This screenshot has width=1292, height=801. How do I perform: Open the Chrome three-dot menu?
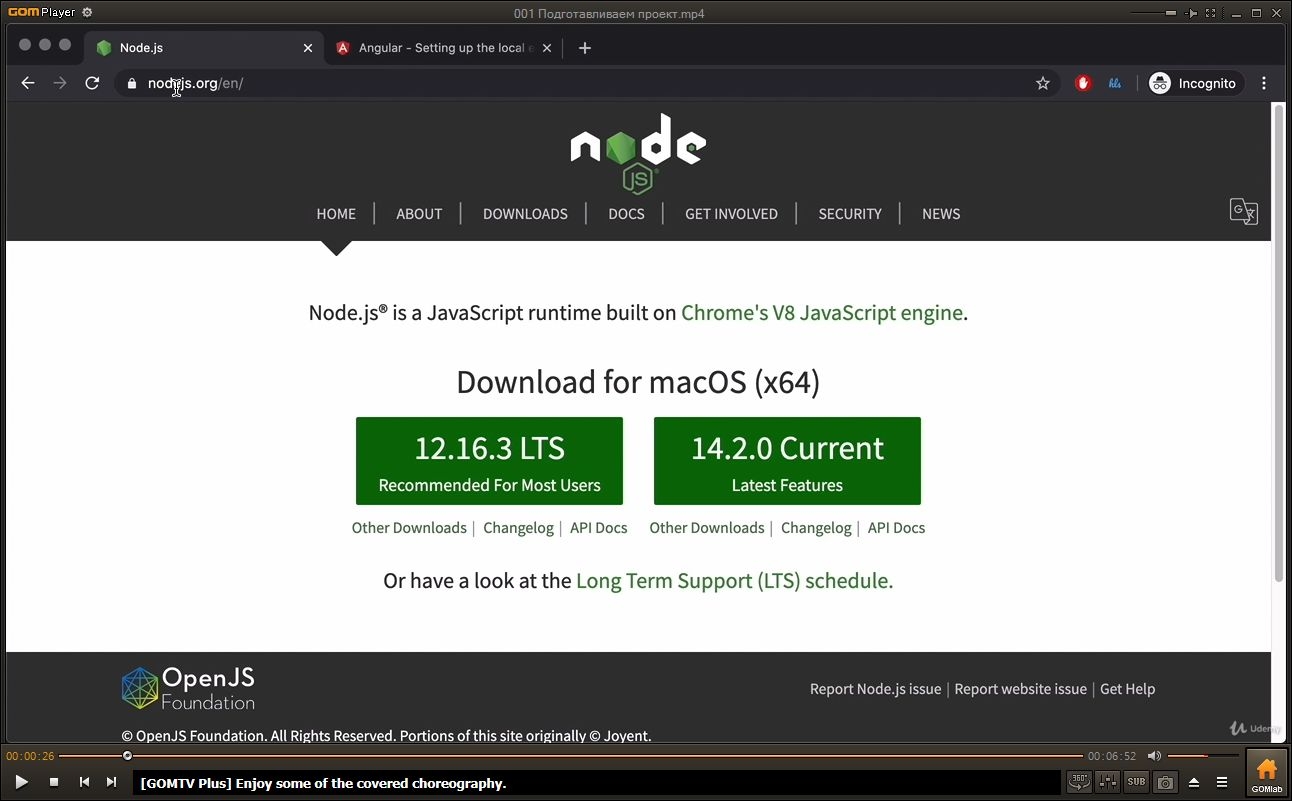1264,83
